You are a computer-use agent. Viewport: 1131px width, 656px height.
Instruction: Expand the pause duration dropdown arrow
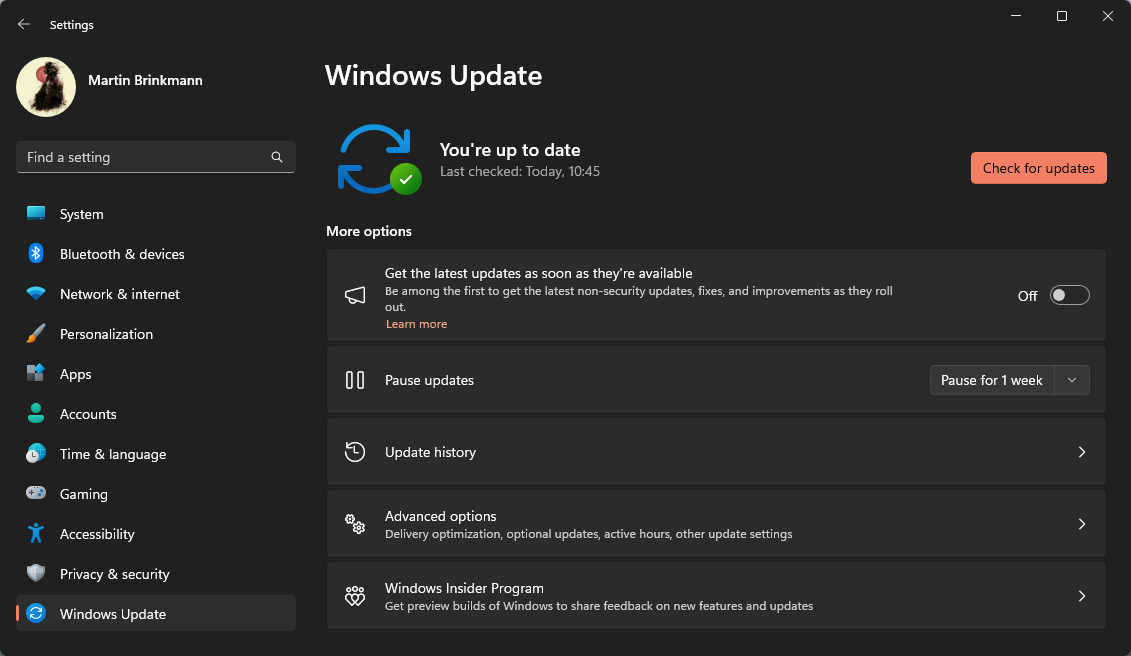click(1072, 380)
